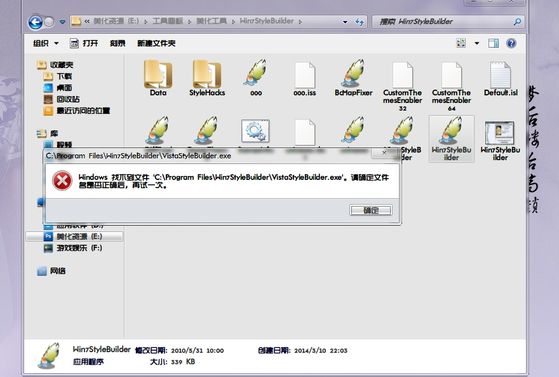Select 美化工具 breadcrumb segment
Image resolution: width=559 pixels, height=377 pixels.
click(x=211, y=21)
